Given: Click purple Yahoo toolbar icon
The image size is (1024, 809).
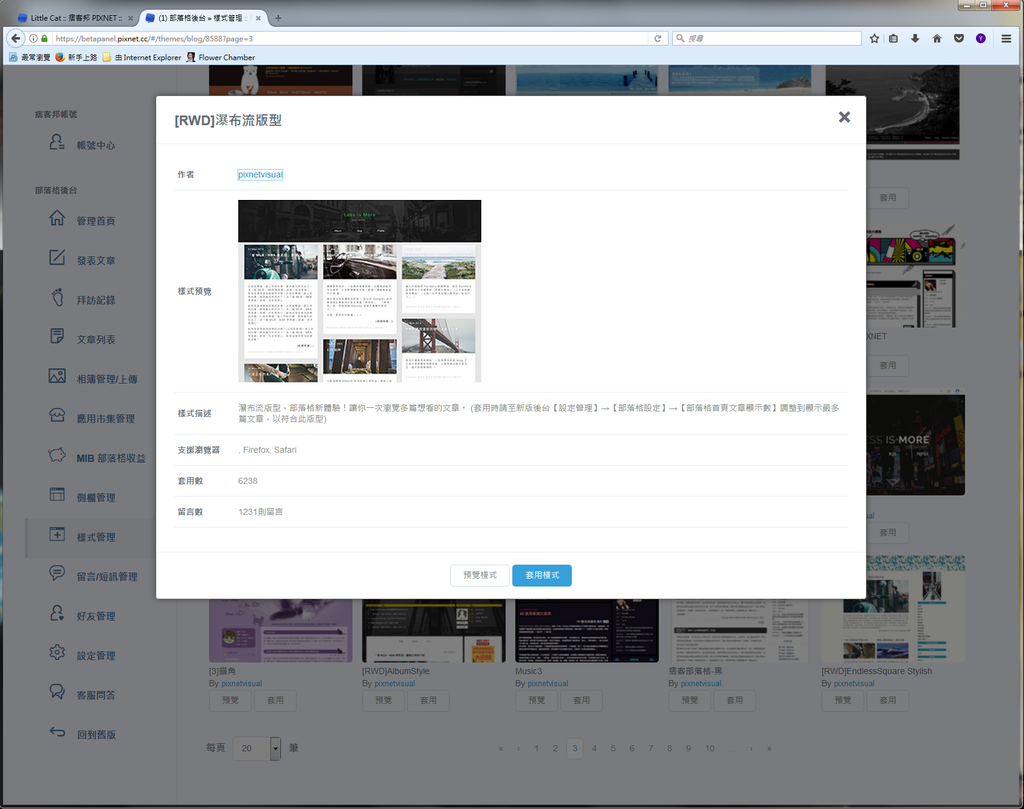Looking at the screenshot, I should pyautogui.click(x=980, y=39).
